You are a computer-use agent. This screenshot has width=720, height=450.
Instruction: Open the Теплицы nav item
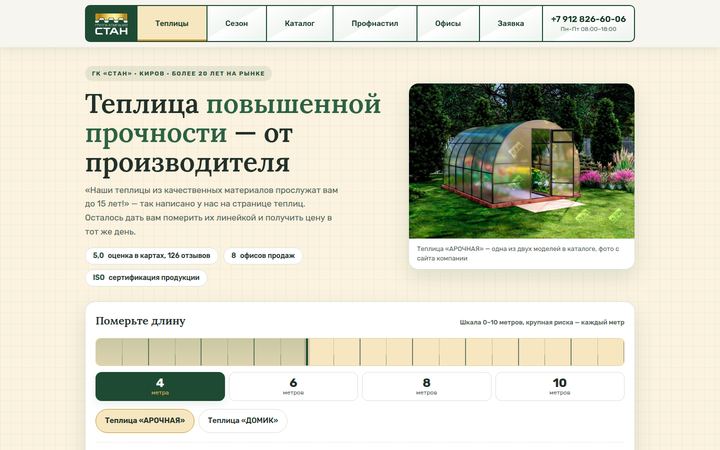[172, 23]
